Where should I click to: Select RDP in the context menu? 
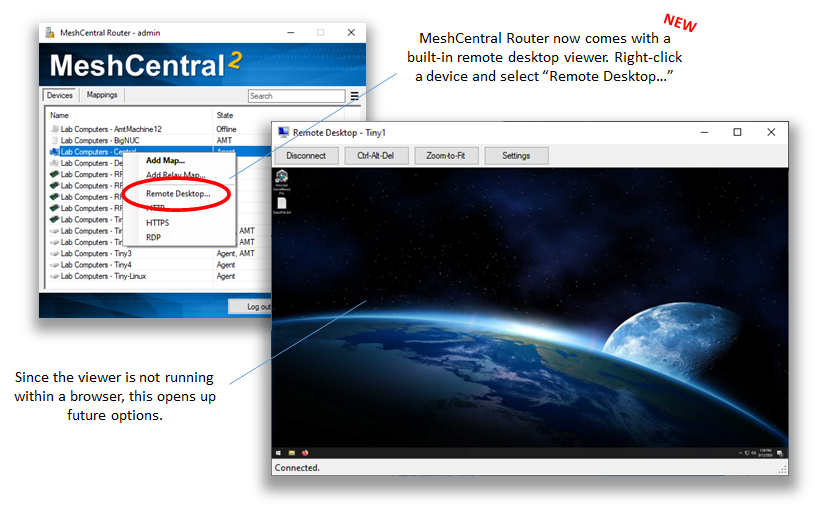153,237
